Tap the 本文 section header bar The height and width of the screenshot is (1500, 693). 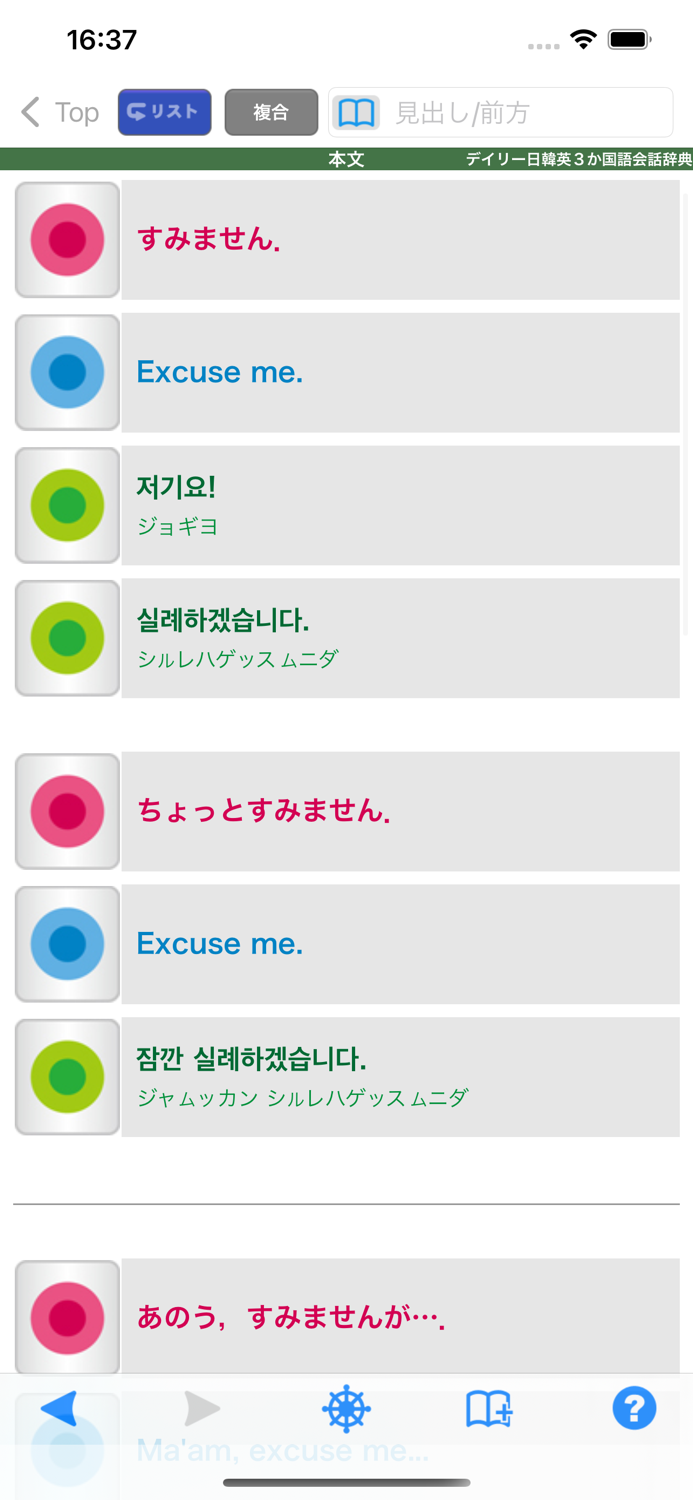click(x=346, y=159)
